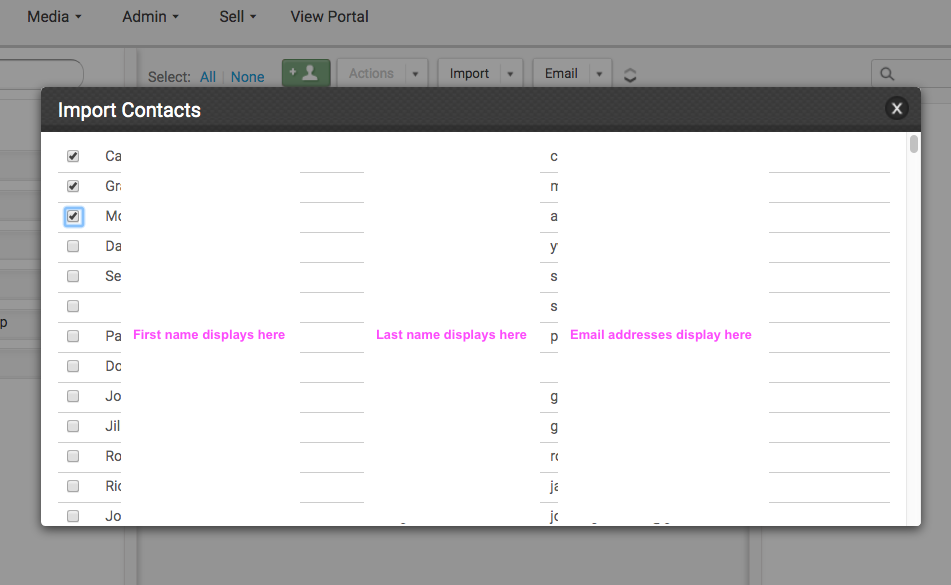
Task: Expand the Actions dropdown arrow
Action: [x=415, y=74]
